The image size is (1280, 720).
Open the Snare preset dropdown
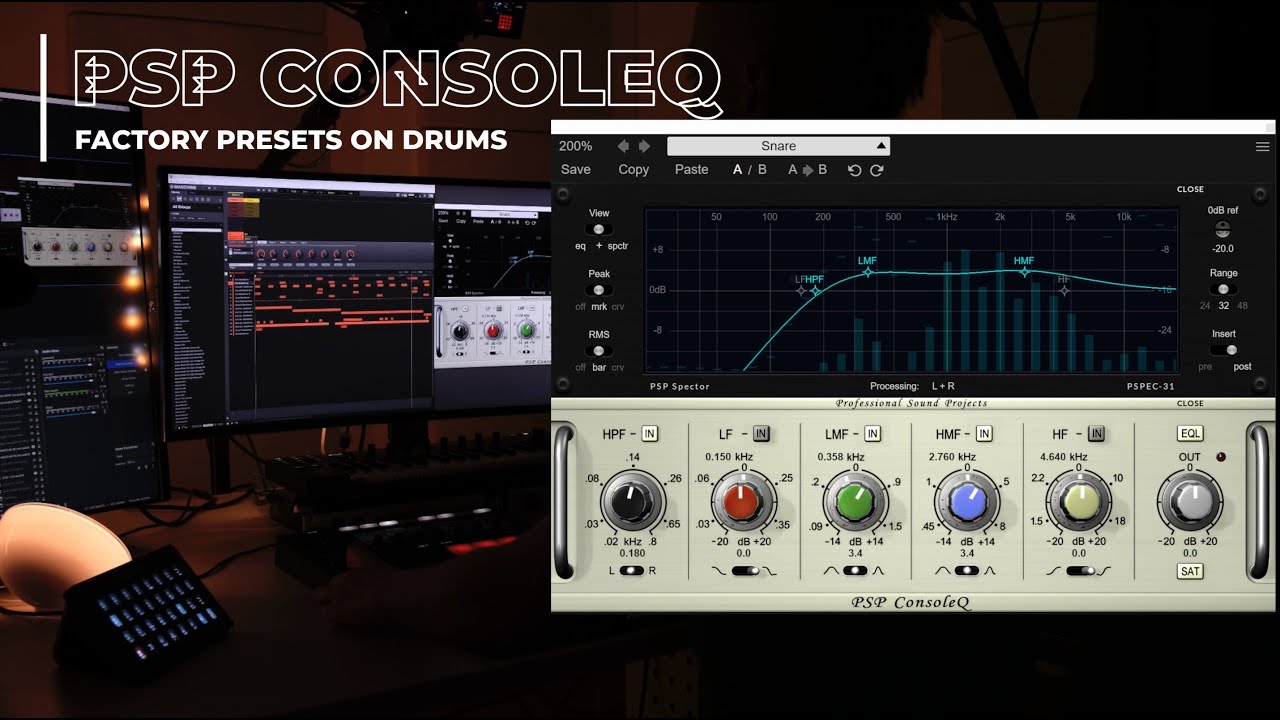(x=778, y=146)
